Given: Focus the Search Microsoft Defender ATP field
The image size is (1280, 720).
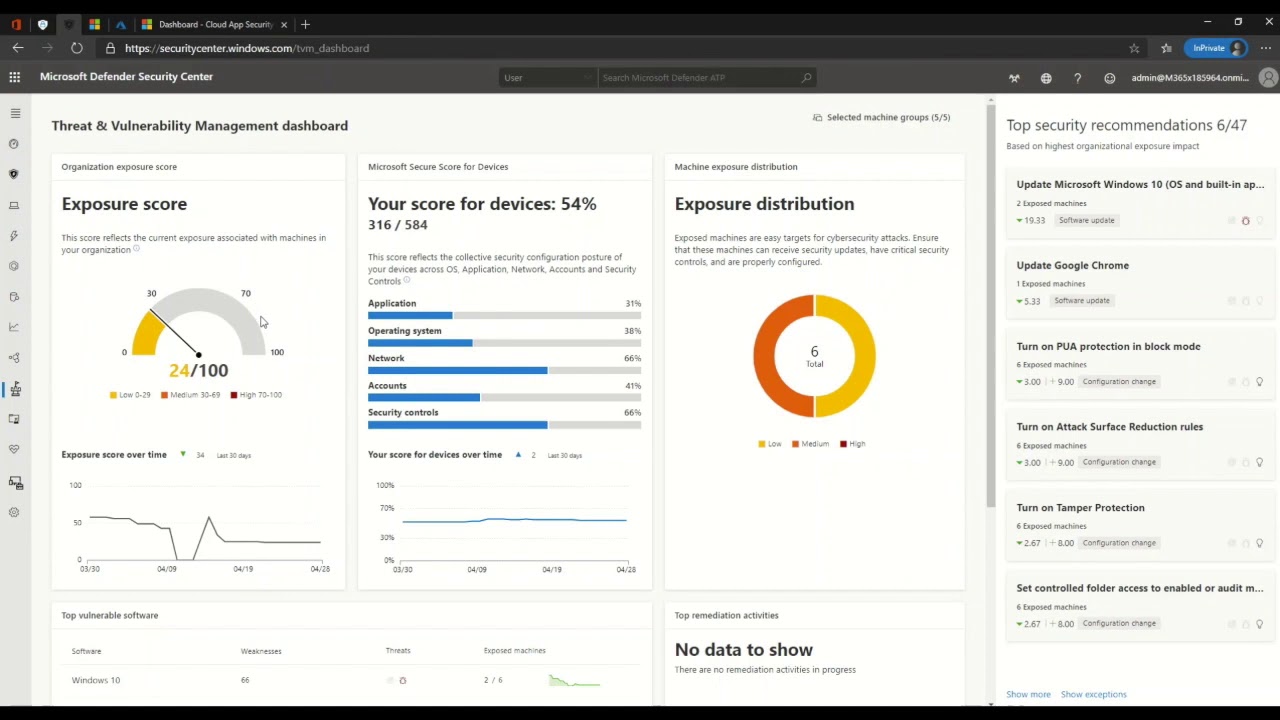Looking at the screenshot, I should 706,78.
